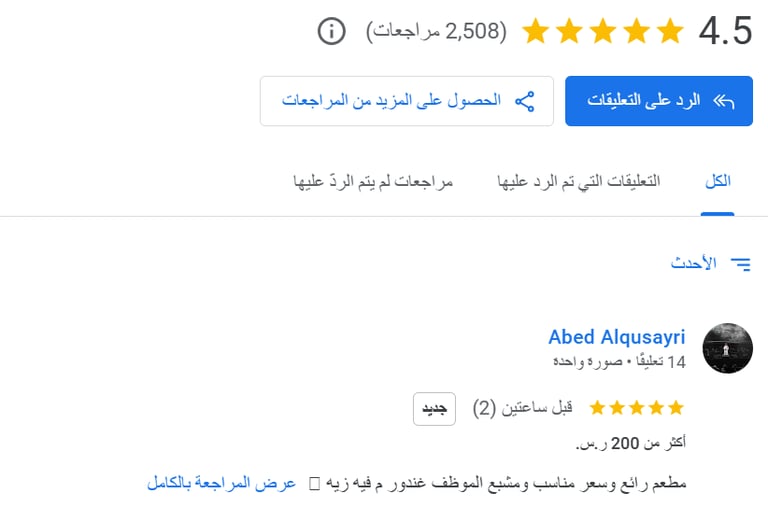Click the five-star rating at the top
Image resolution: width=768 pixels, height=512 pixels.
coord(602,31)
